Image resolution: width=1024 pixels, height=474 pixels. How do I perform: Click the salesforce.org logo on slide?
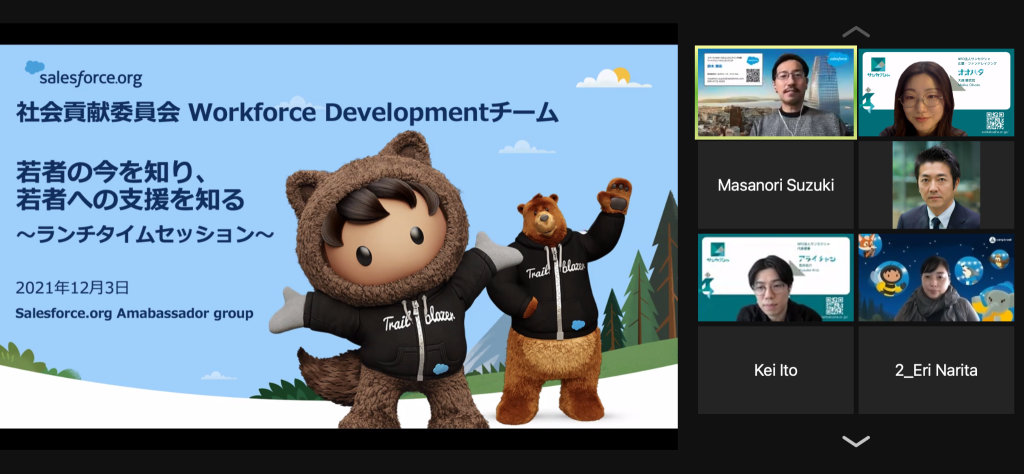83,74
